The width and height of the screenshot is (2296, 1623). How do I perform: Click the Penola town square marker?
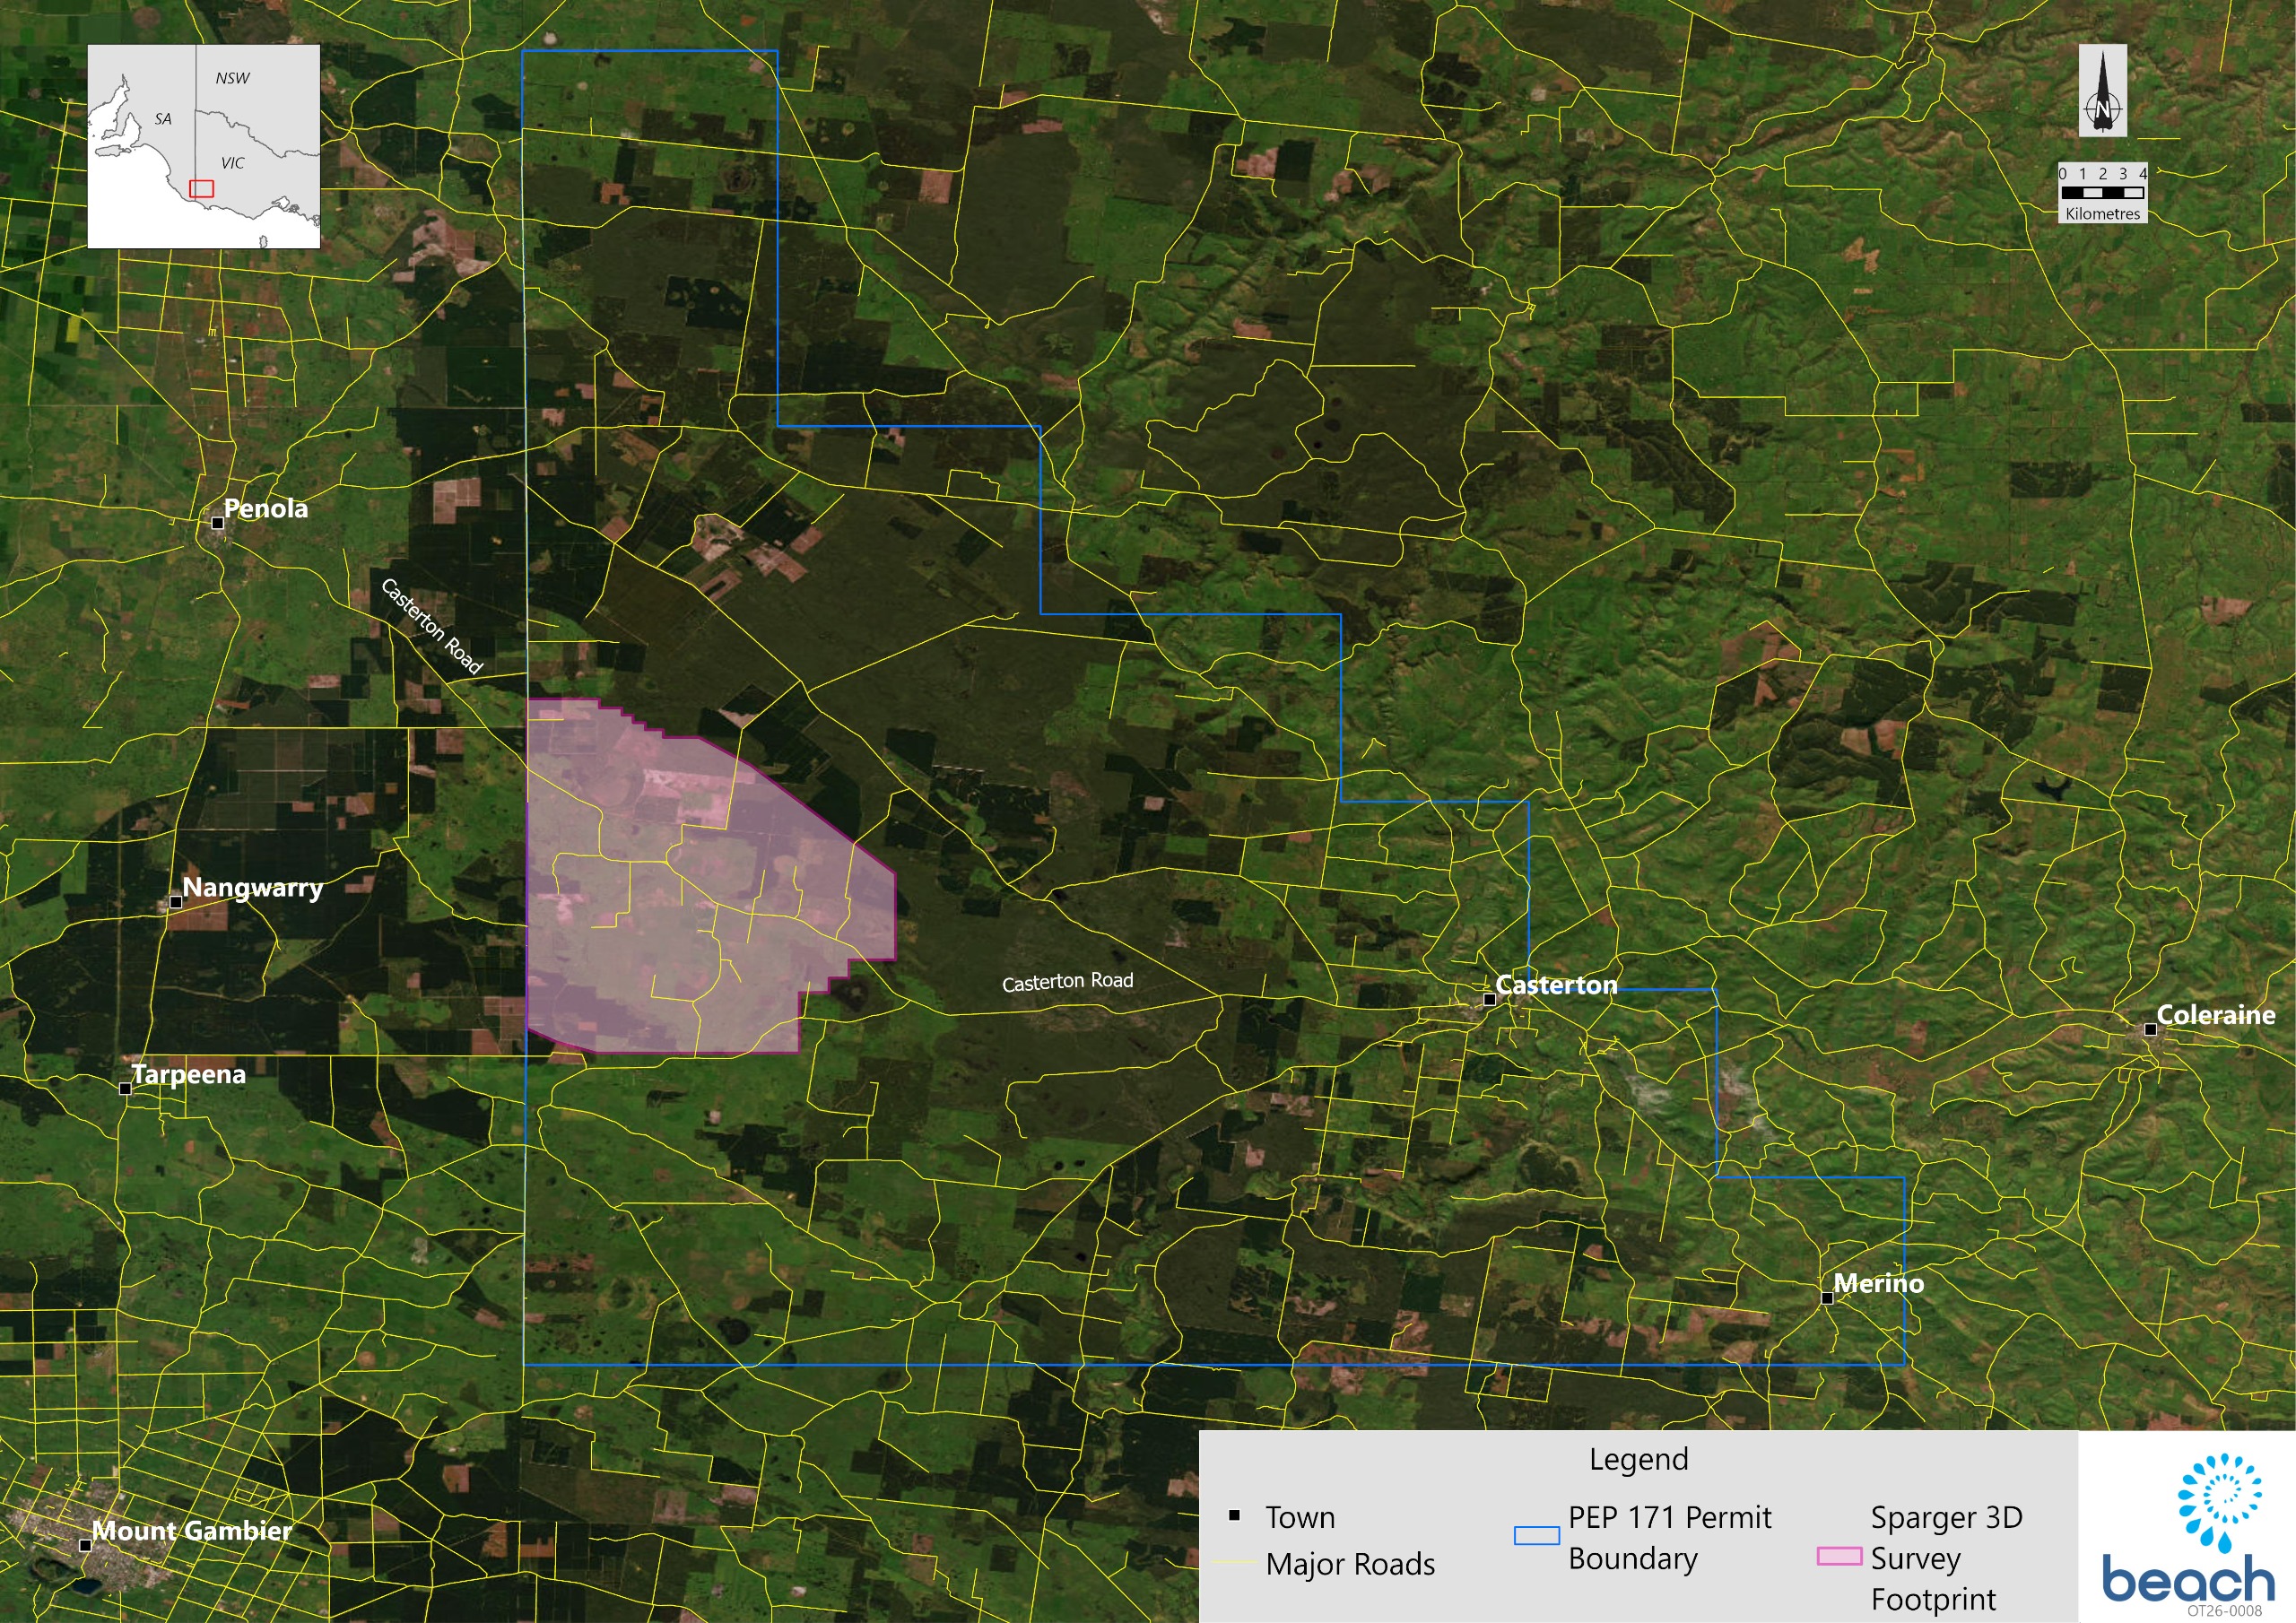[218, 522]
